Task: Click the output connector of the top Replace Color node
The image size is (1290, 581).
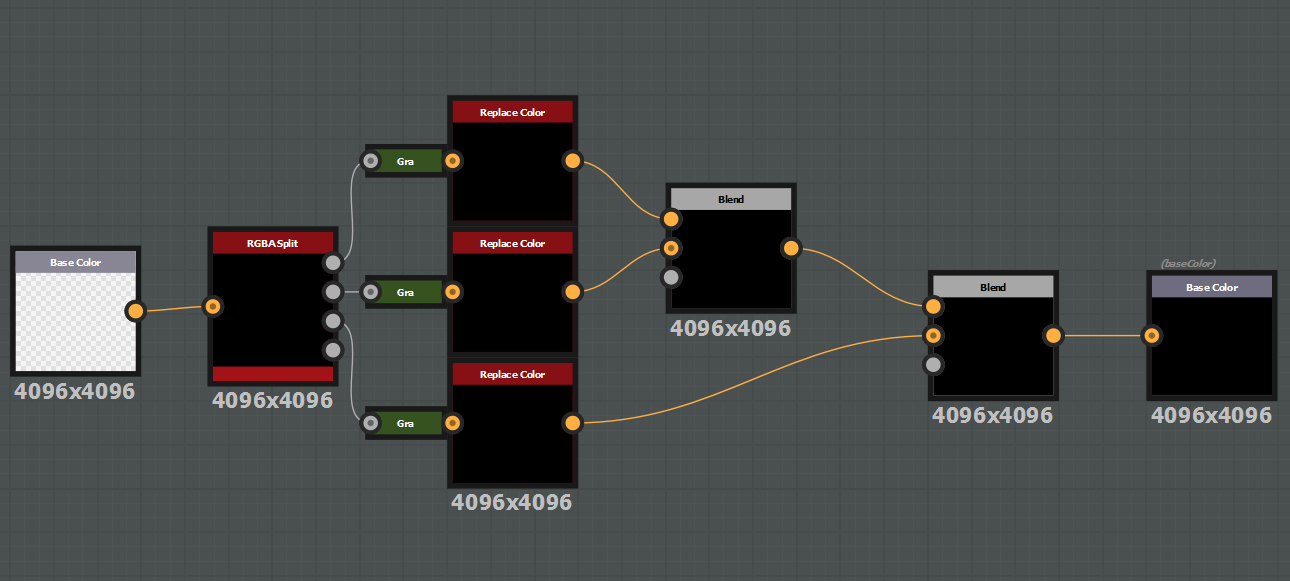Action: pos(572,160)
